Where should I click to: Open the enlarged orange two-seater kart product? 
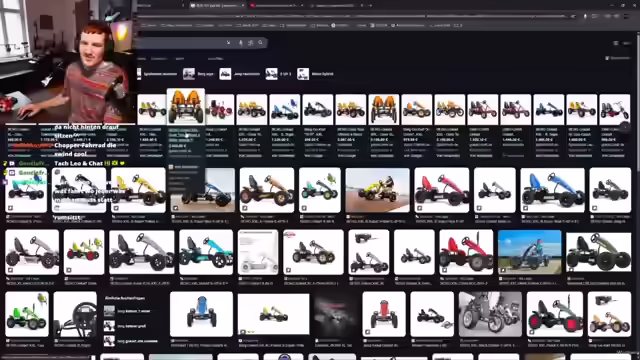(186, 107)
